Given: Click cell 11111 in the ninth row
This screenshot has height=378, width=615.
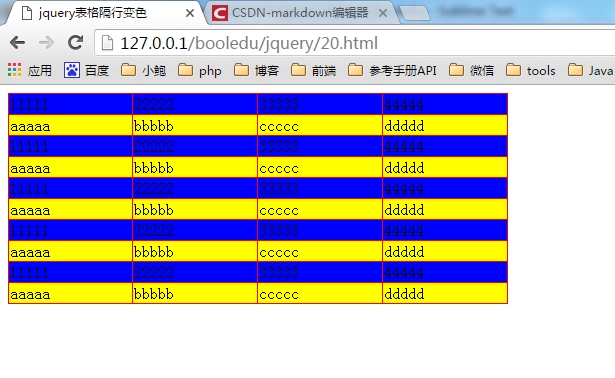Looking at the screenshot, I should pyautogui.click(x=70, y=272).
